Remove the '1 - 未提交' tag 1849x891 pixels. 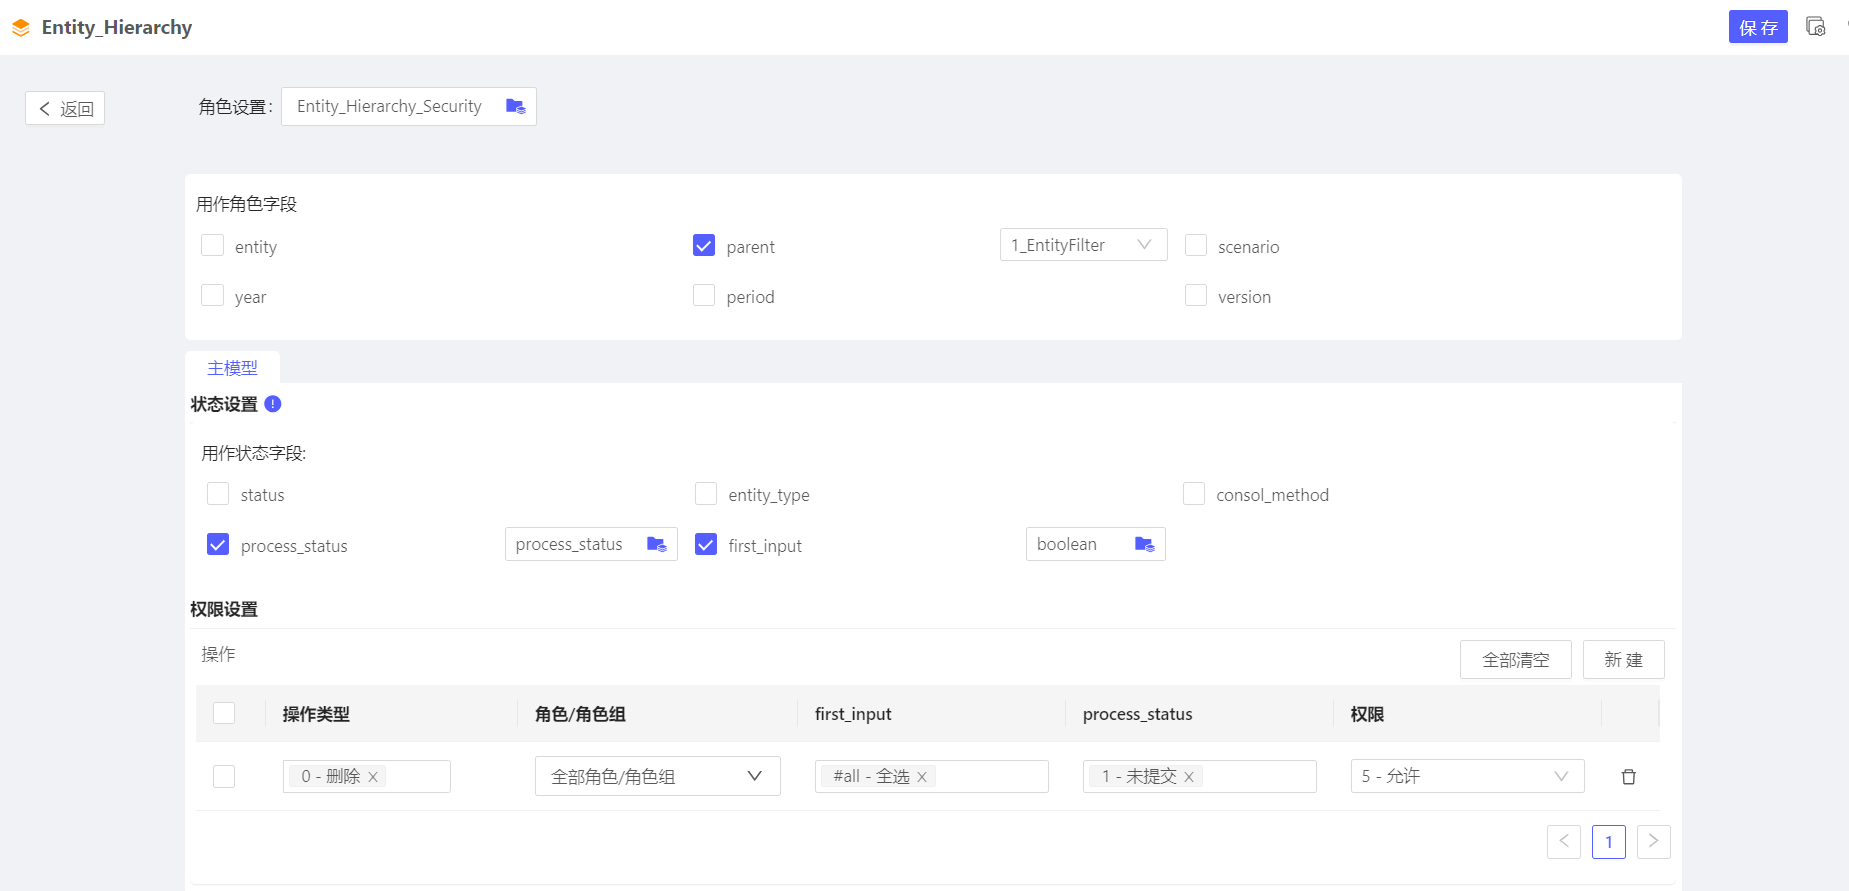pyautogui.click(x=1189, y=777)
